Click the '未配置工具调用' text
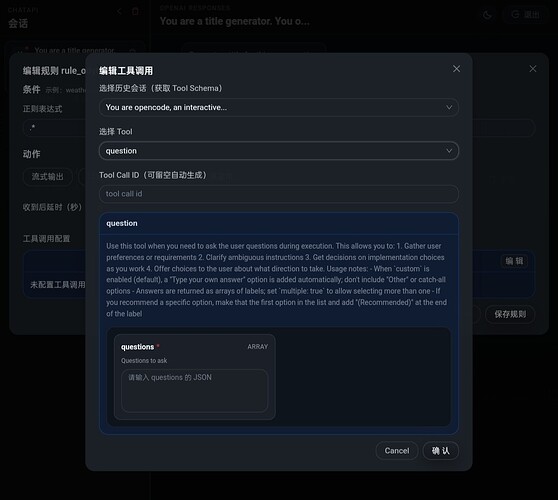The image size is (558, 500). (x=58, y=285)
